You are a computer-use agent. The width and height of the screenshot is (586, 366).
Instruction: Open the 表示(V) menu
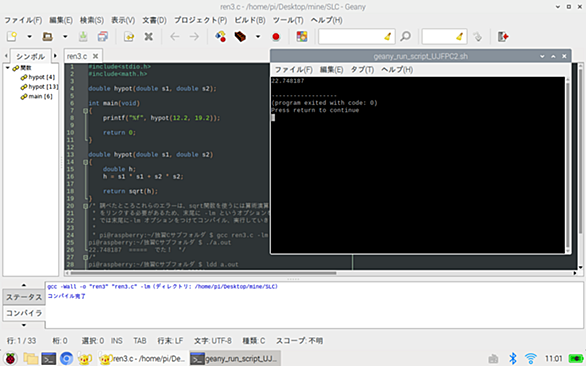pos(123,20)
